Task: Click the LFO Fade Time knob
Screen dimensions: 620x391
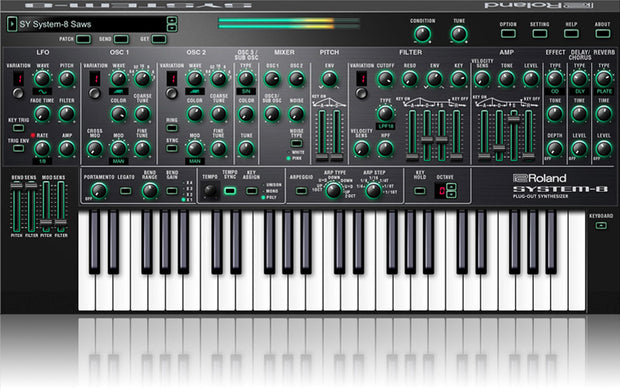Action: pos(42,114)
